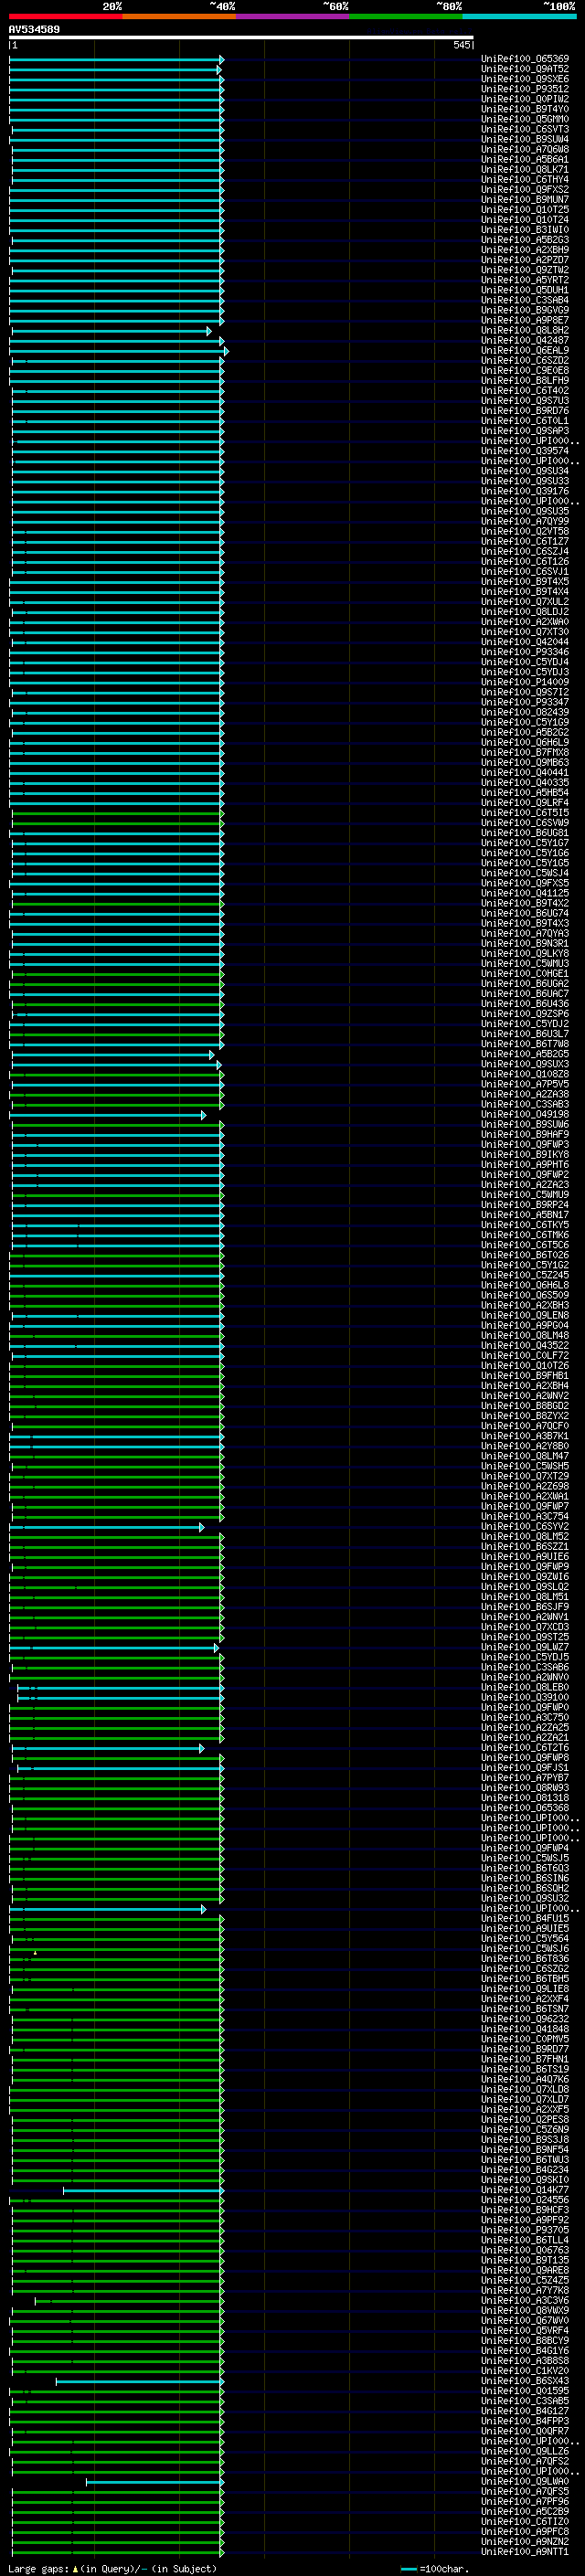This screenshot has height=2576, width=585.
Task: Select hit label UniRef100_A9PHT6
Action: [525, 1165]
